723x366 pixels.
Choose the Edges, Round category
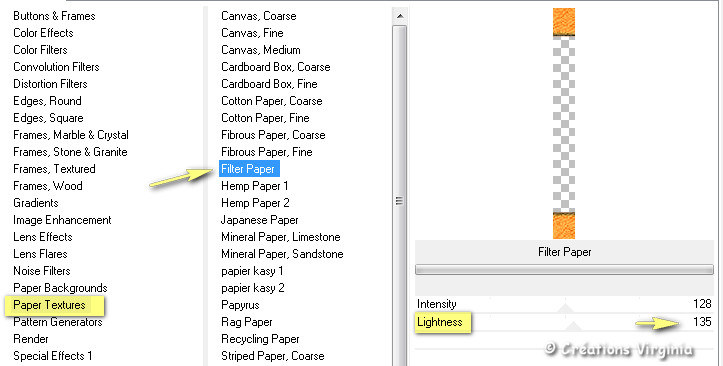(x=47, y=101)
